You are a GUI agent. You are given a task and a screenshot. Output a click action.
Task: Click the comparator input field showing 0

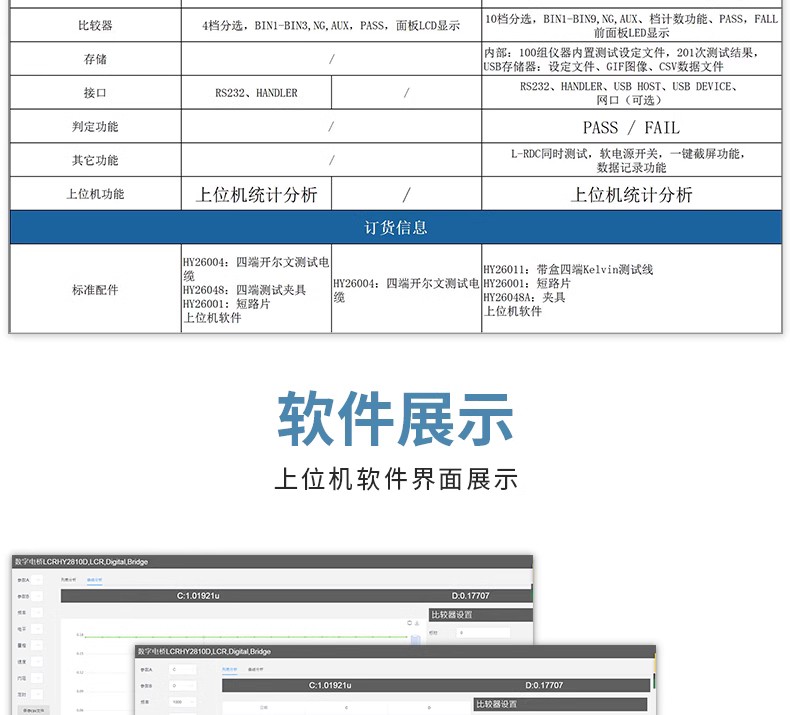tap(483, 633)
